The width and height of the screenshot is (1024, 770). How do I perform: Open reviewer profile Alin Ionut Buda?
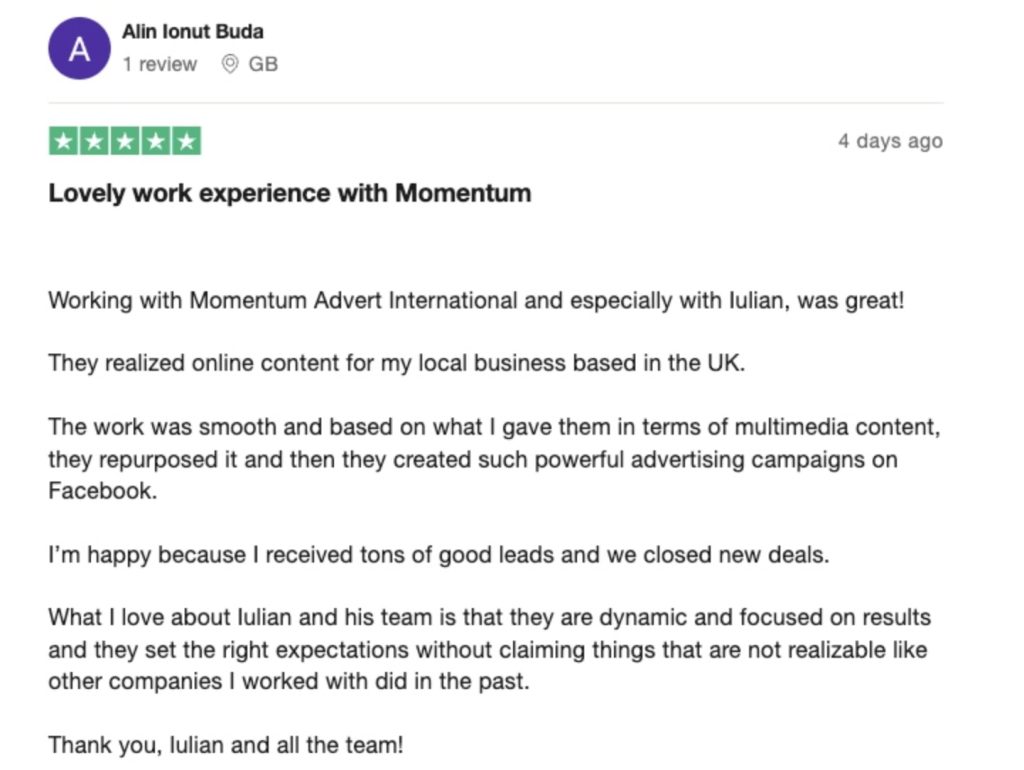[193, 31]
